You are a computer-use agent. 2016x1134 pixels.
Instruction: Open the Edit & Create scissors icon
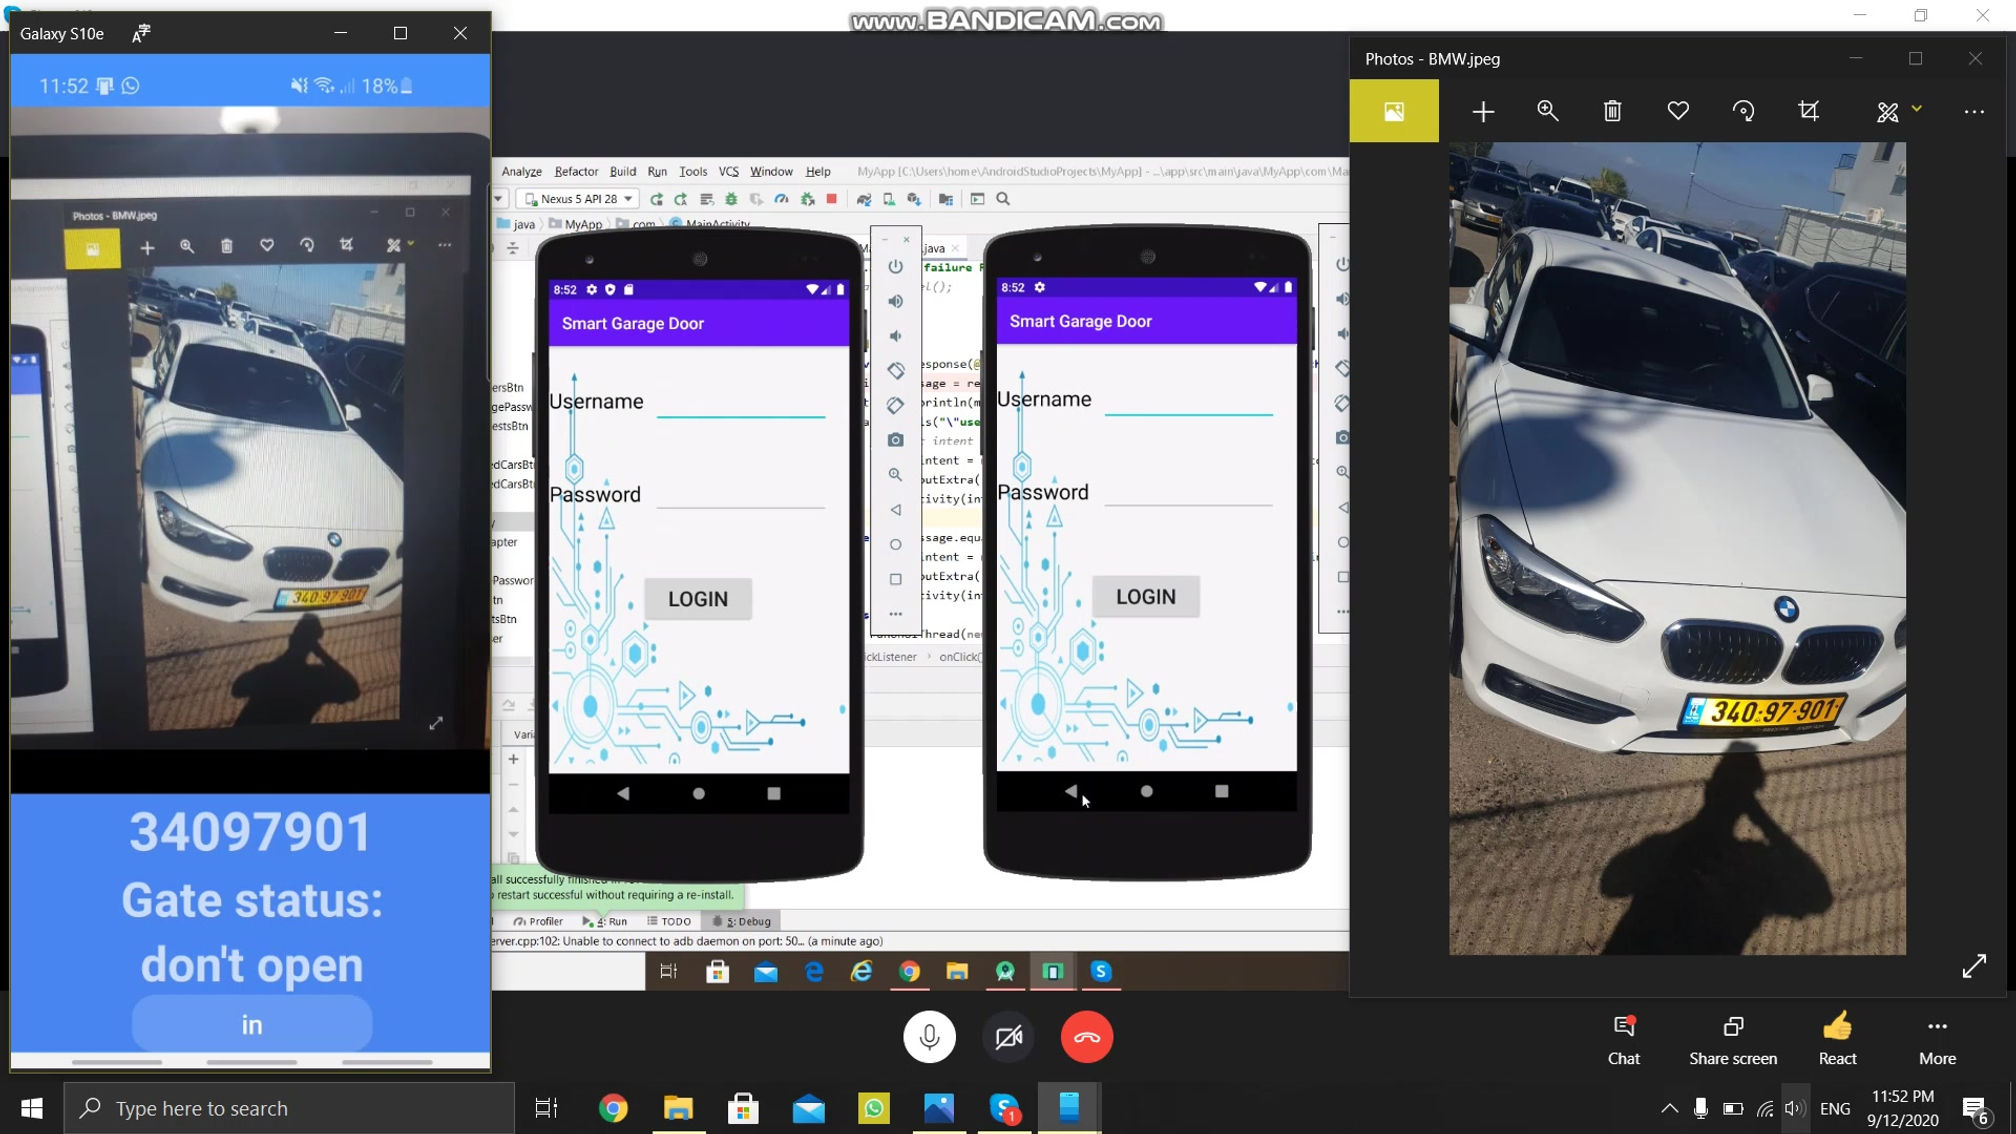1887,112
